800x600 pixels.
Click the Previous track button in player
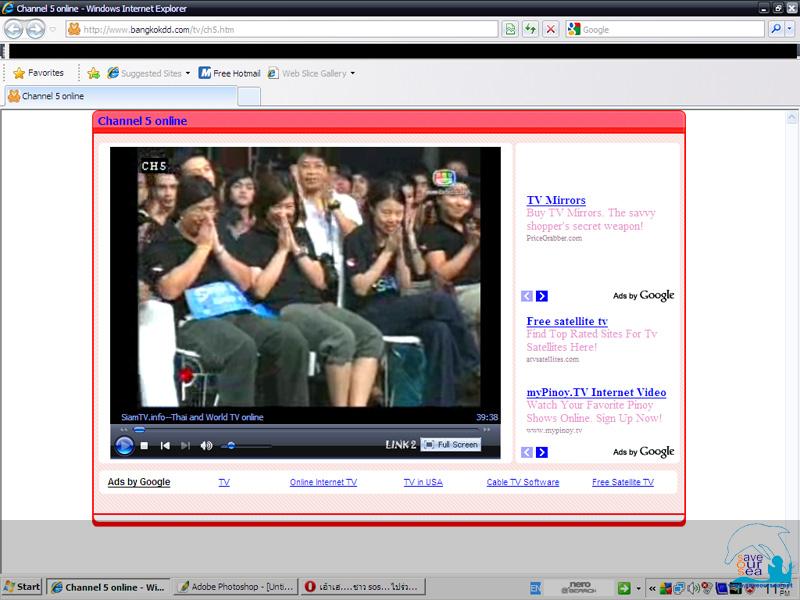[165, 445]
